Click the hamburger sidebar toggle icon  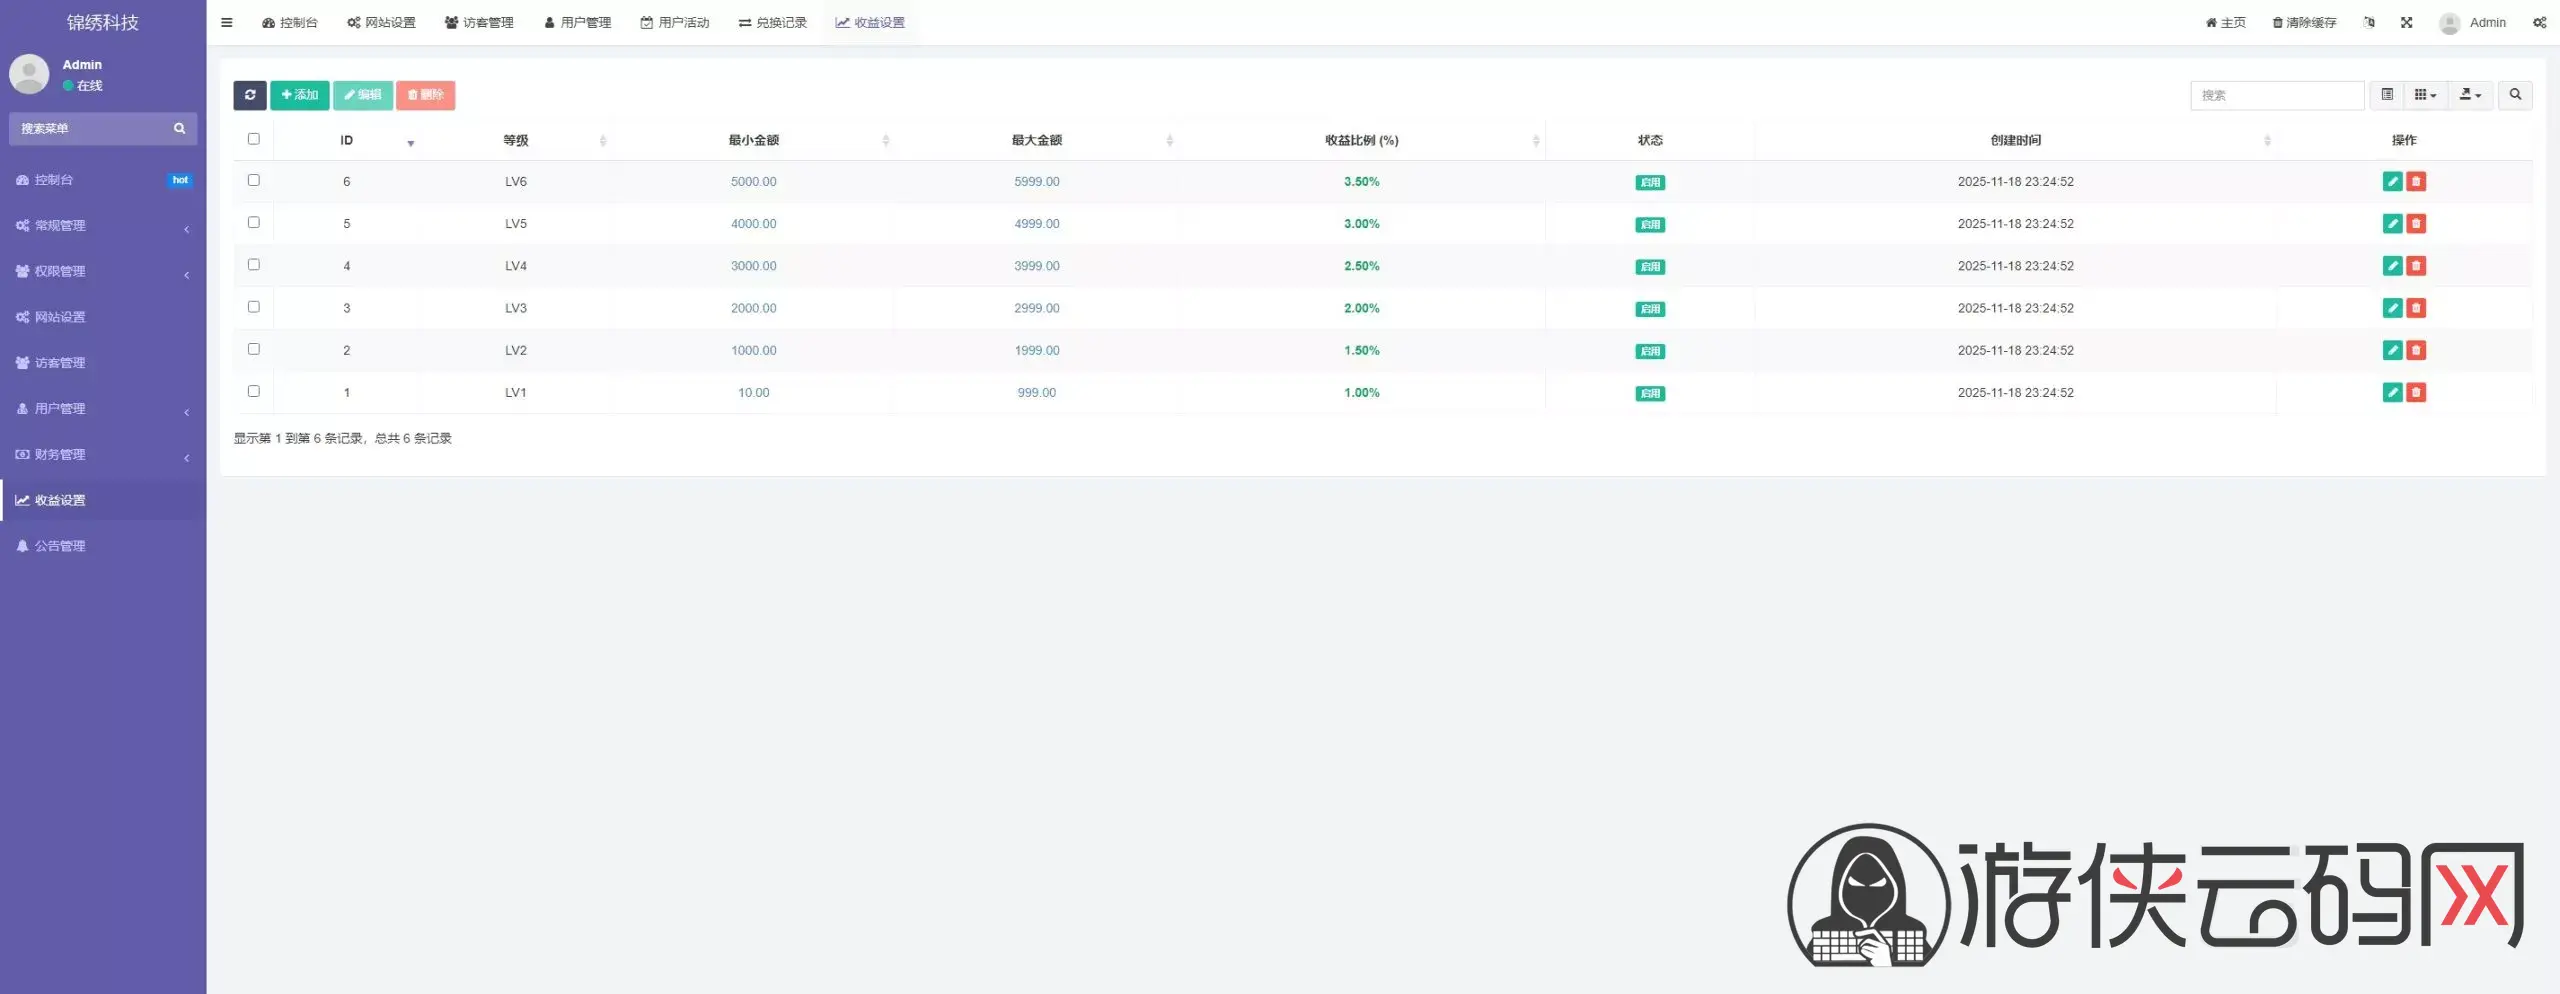pyautogui.click(x=227, y=23)
